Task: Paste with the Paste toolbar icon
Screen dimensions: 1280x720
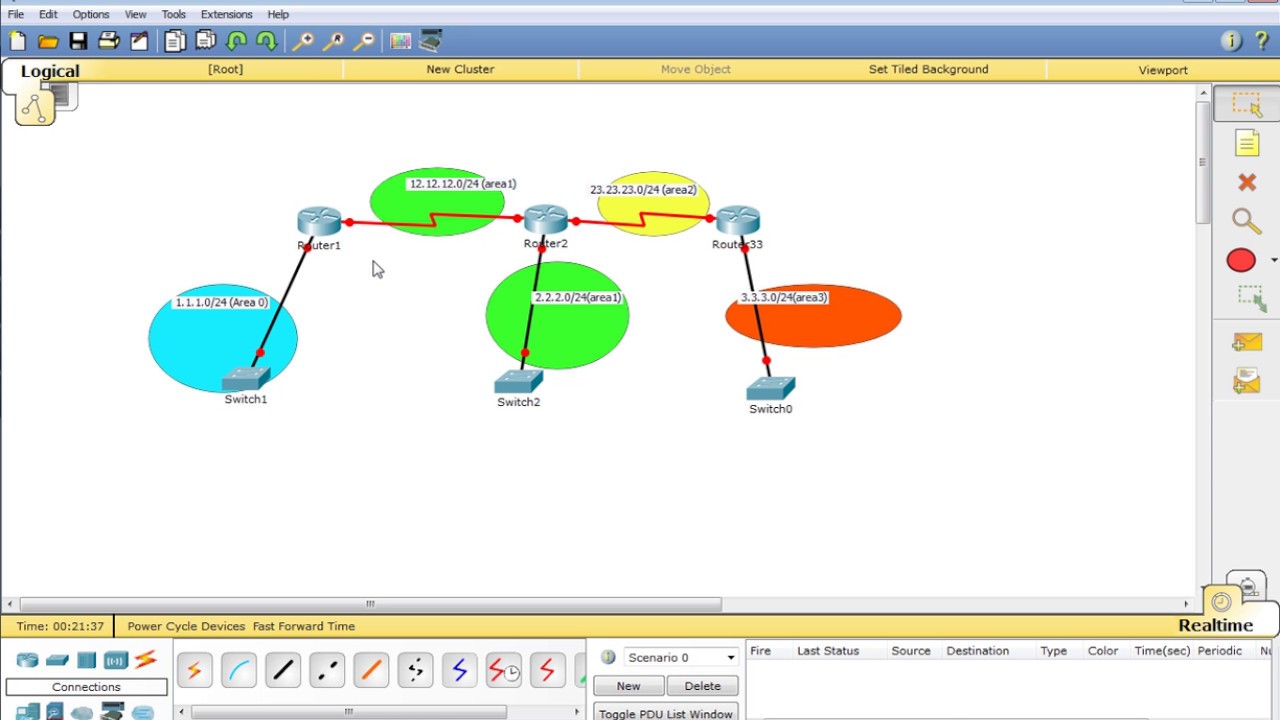Action: (x=206, y=41)
